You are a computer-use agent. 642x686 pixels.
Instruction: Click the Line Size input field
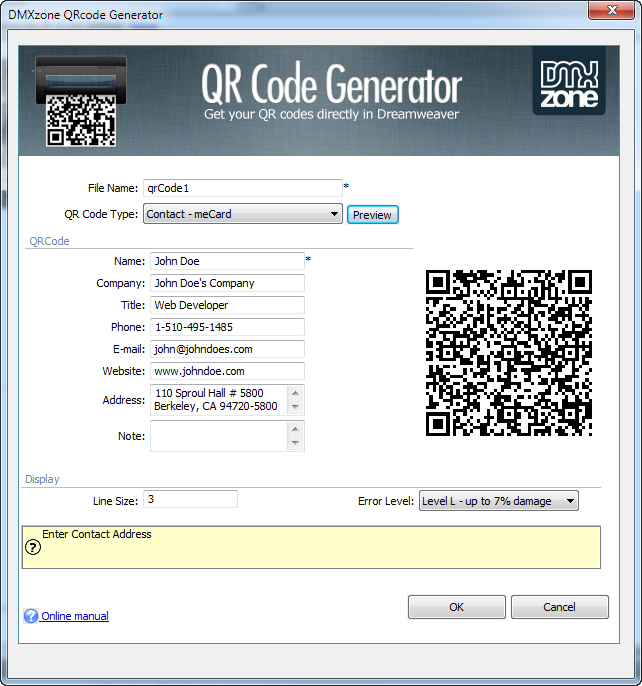pyautogui.click(x=190, y=499)
